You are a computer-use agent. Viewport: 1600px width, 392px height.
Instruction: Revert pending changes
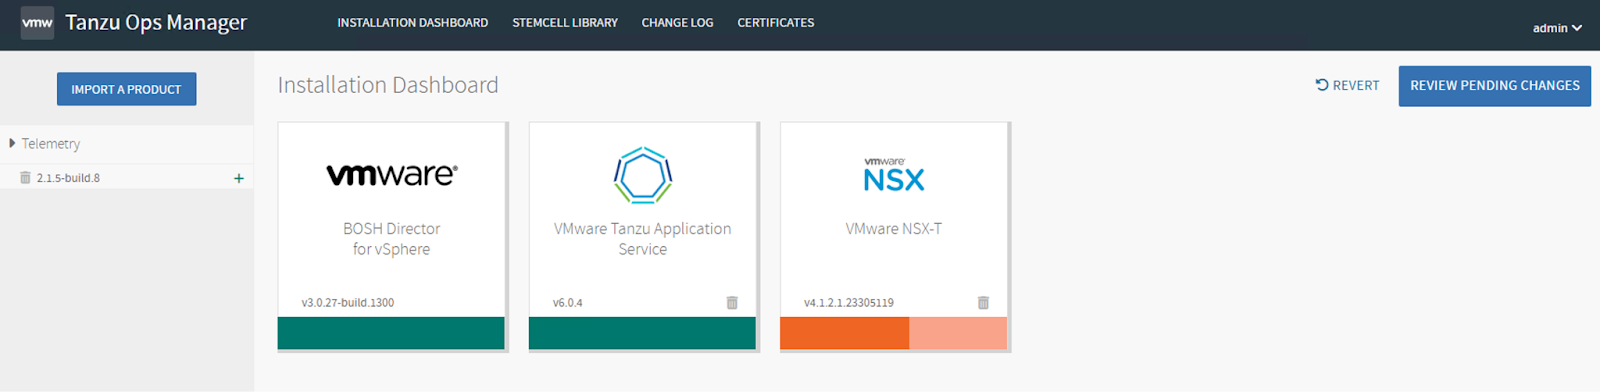tap(1347, 86)
